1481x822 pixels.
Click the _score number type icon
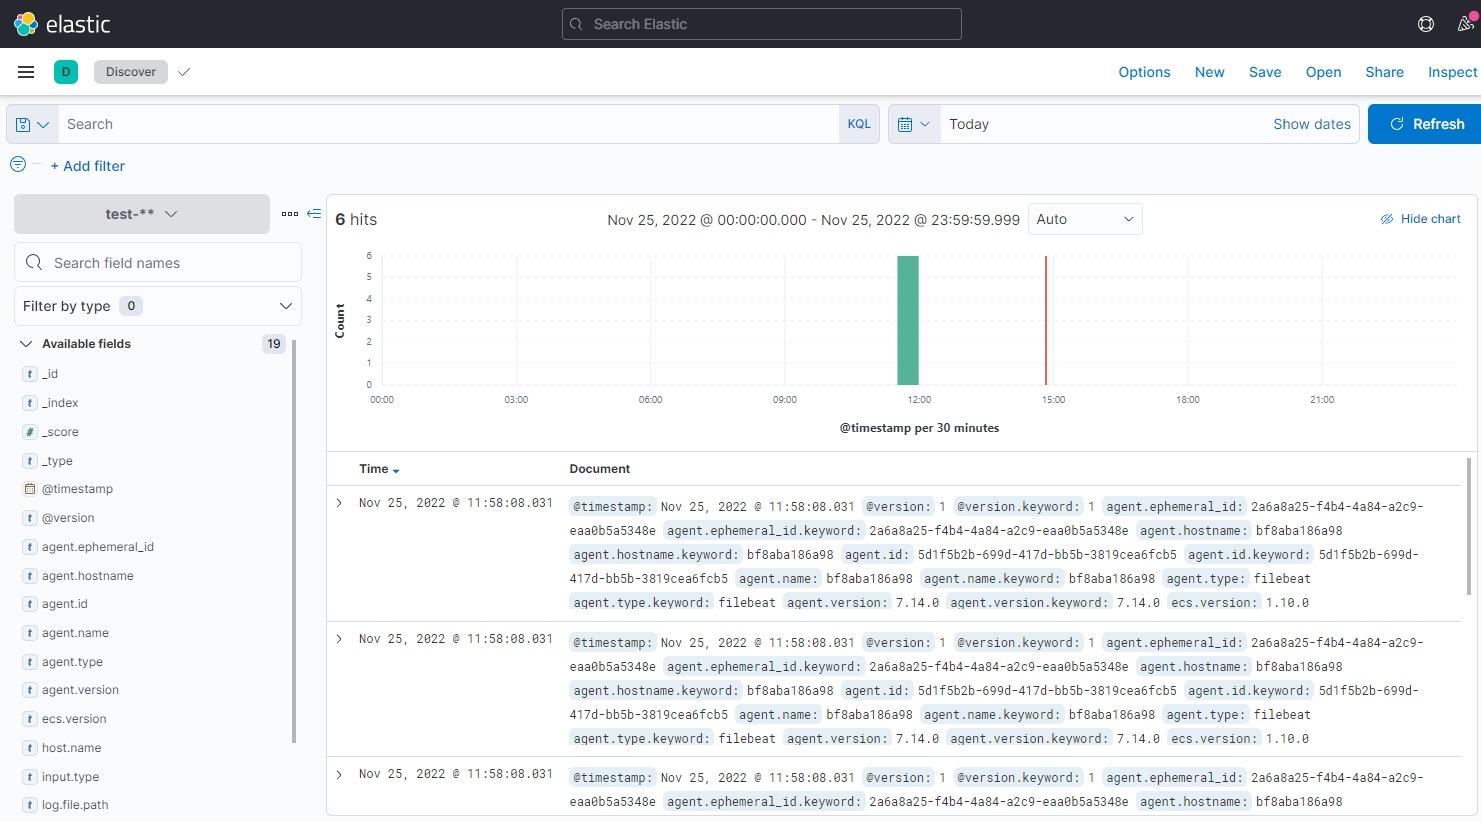point(30,432)
